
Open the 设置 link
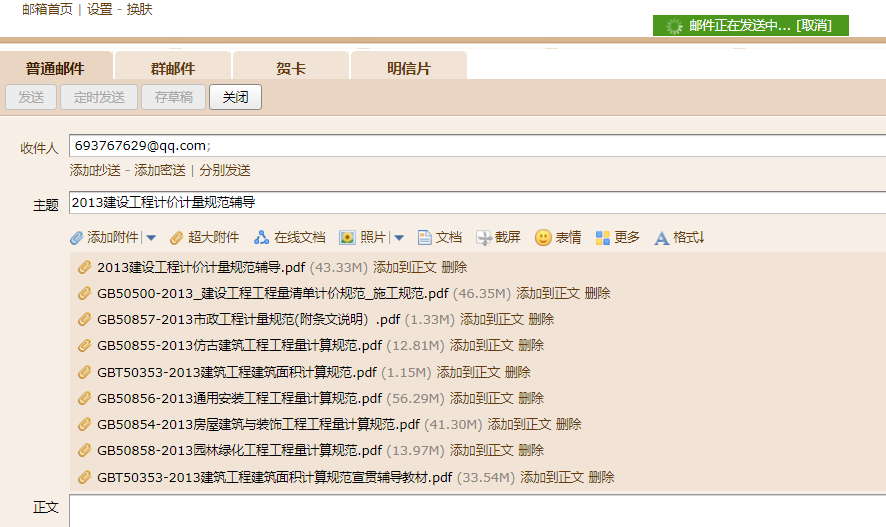click(100, 9)
